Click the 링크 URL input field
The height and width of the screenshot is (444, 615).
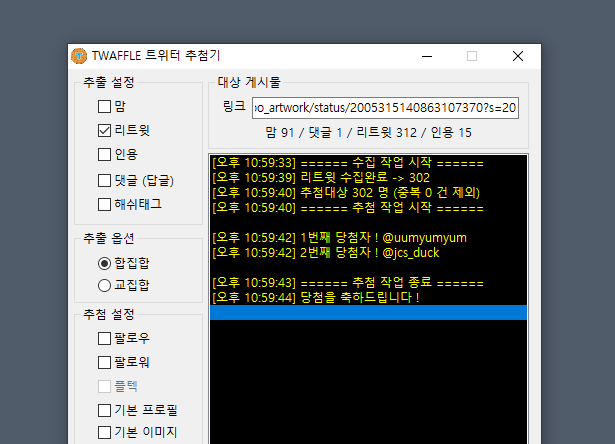click(385, 107)
